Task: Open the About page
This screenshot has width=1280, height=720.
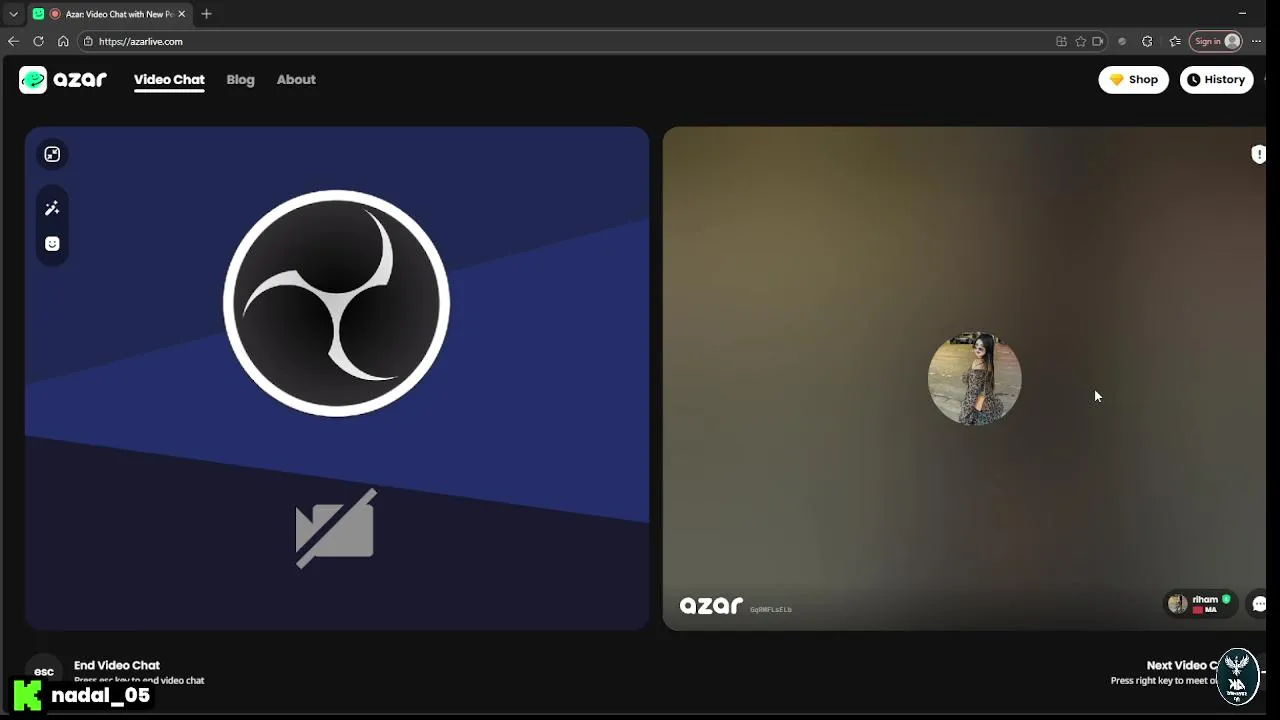Action: pos(296,80)
